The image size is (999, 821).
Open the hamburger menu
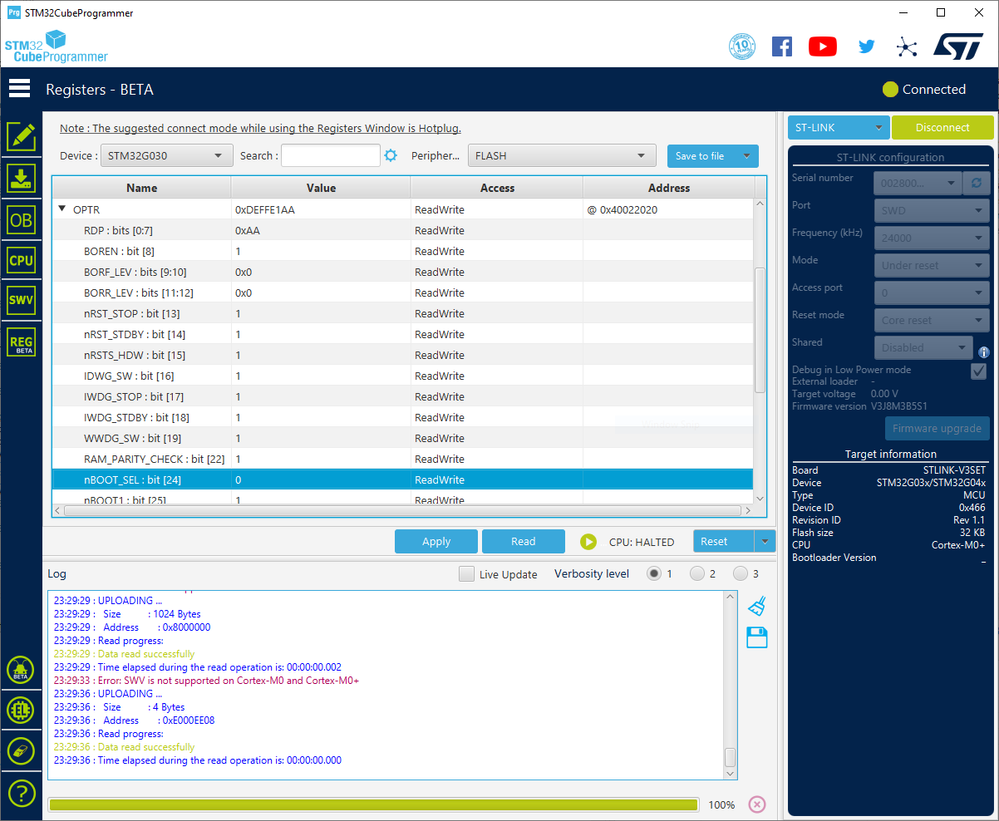coord(19,89)
